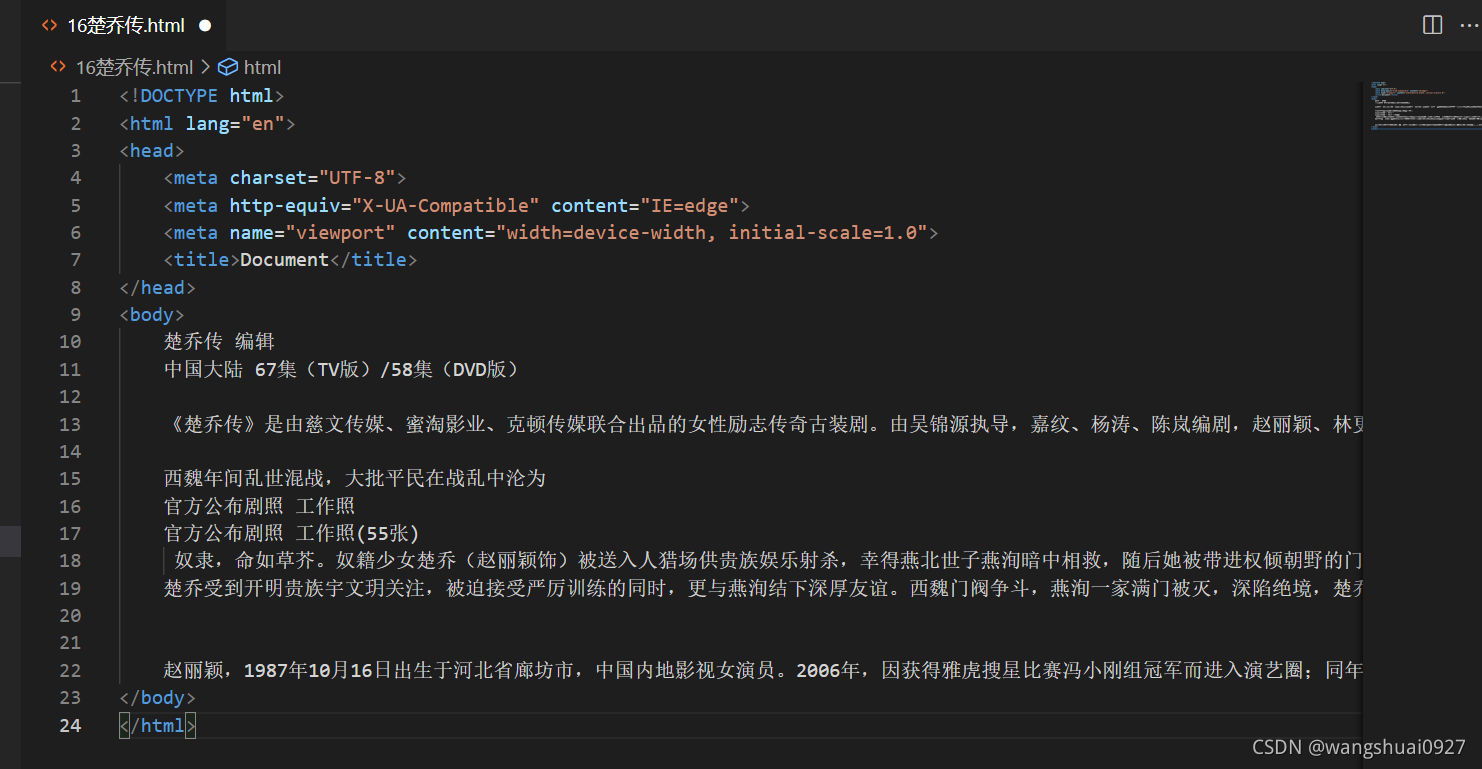1482x769 pixels.
Task: Click the unsaved-changes dot on the 16楚乔传.html tab
Action: click(205, 26)
